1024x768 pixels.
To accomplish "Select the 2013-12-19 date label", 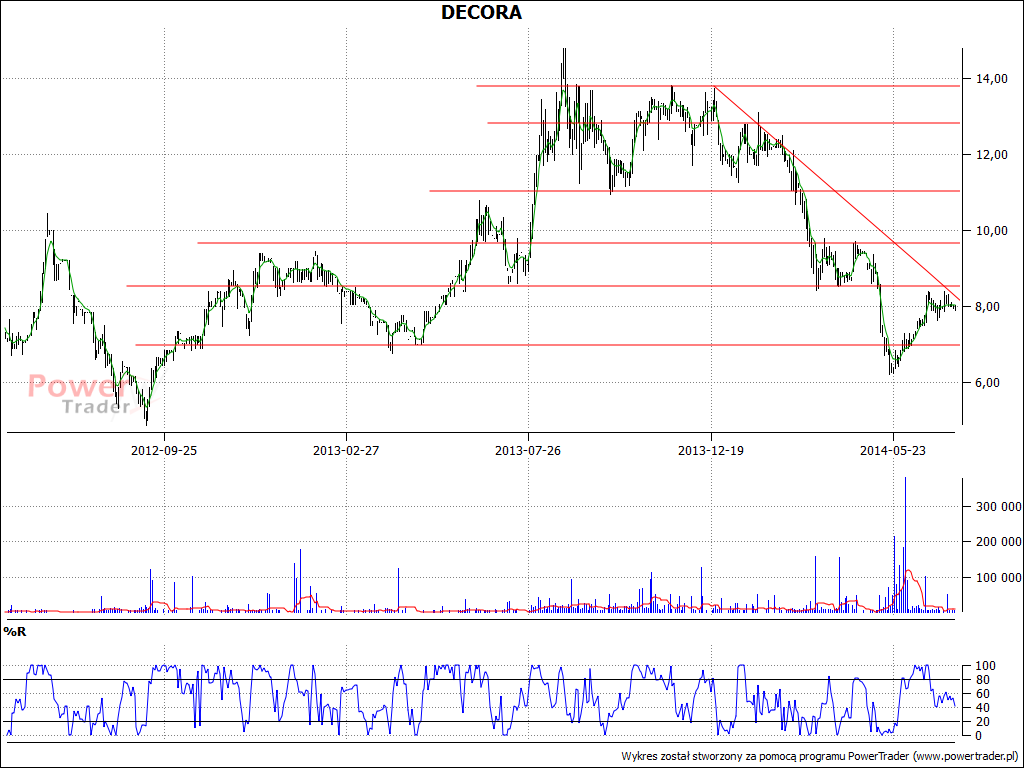I will coord(711,450).
